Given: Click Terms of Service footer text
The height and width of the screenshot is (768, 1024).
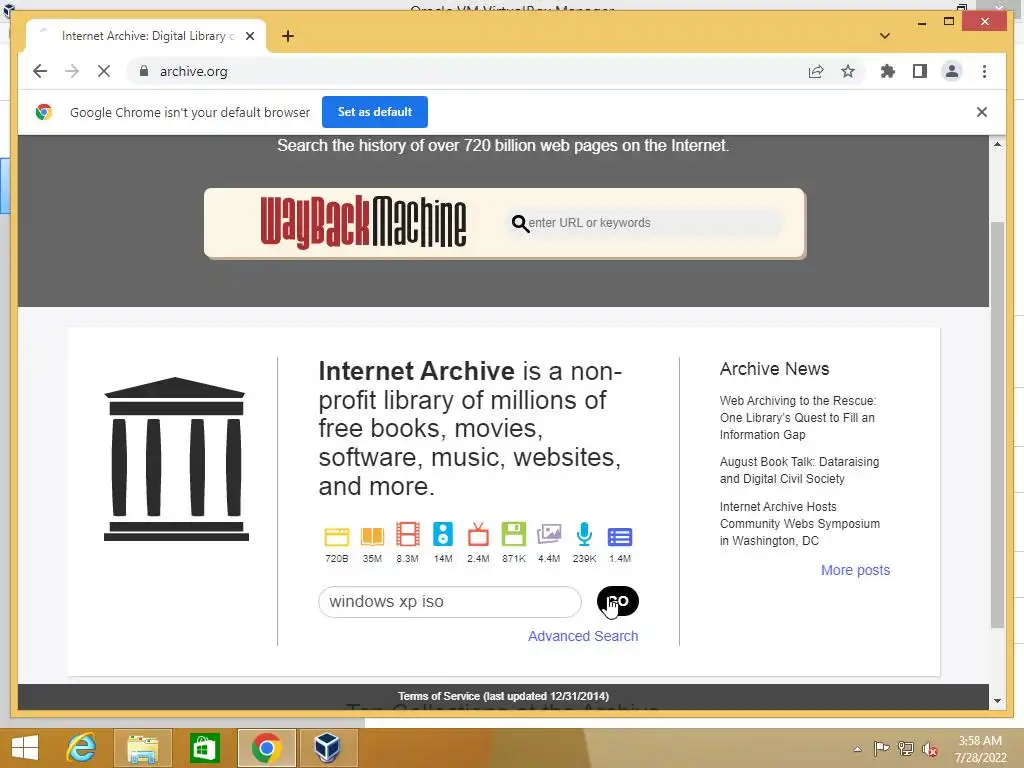Looking at the screenshot, I should point(504,696).
